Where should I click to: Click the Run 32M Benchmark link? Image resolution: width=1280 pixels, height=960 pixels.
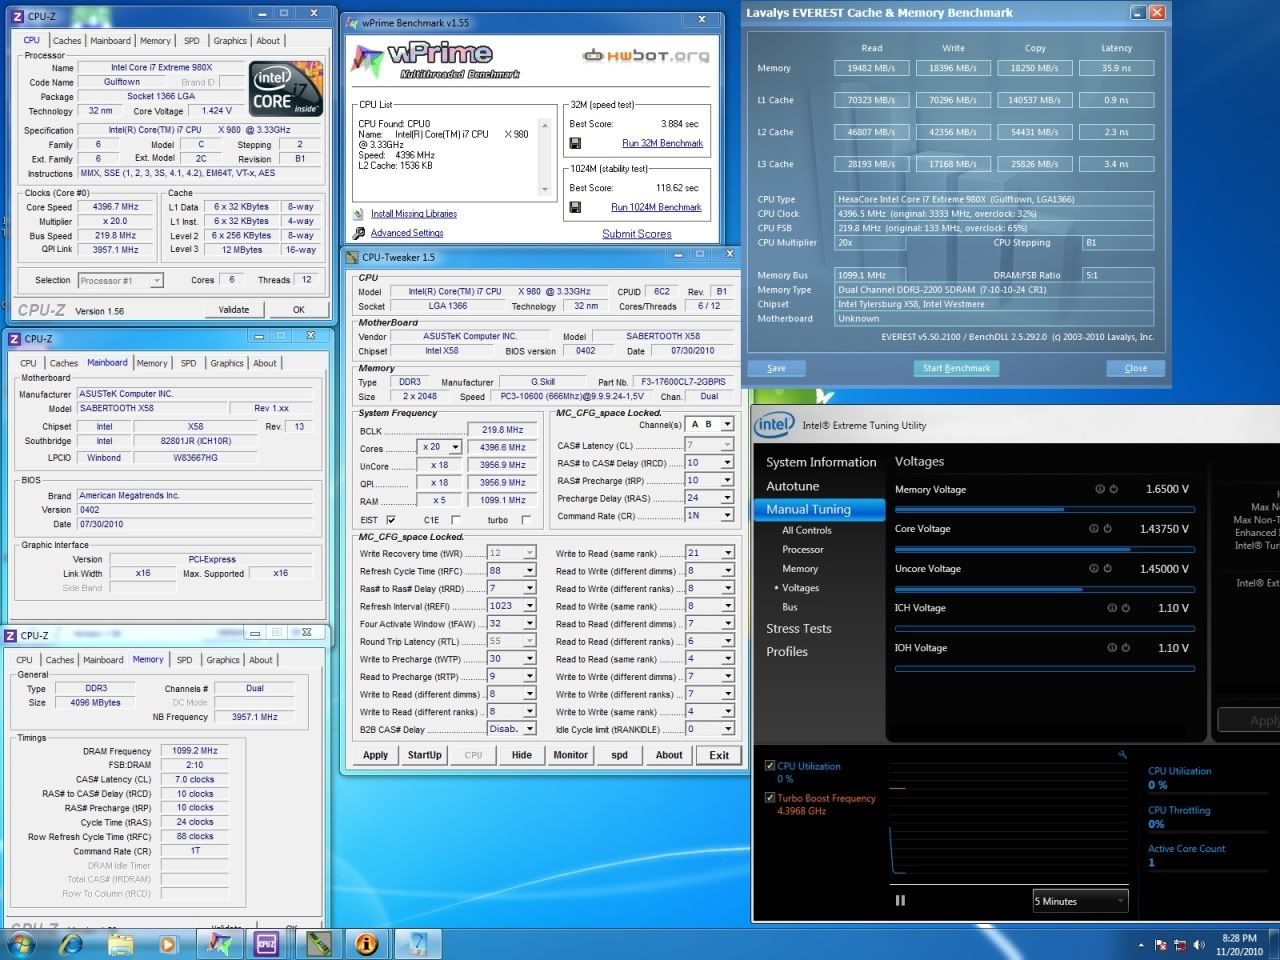point(662,143)
